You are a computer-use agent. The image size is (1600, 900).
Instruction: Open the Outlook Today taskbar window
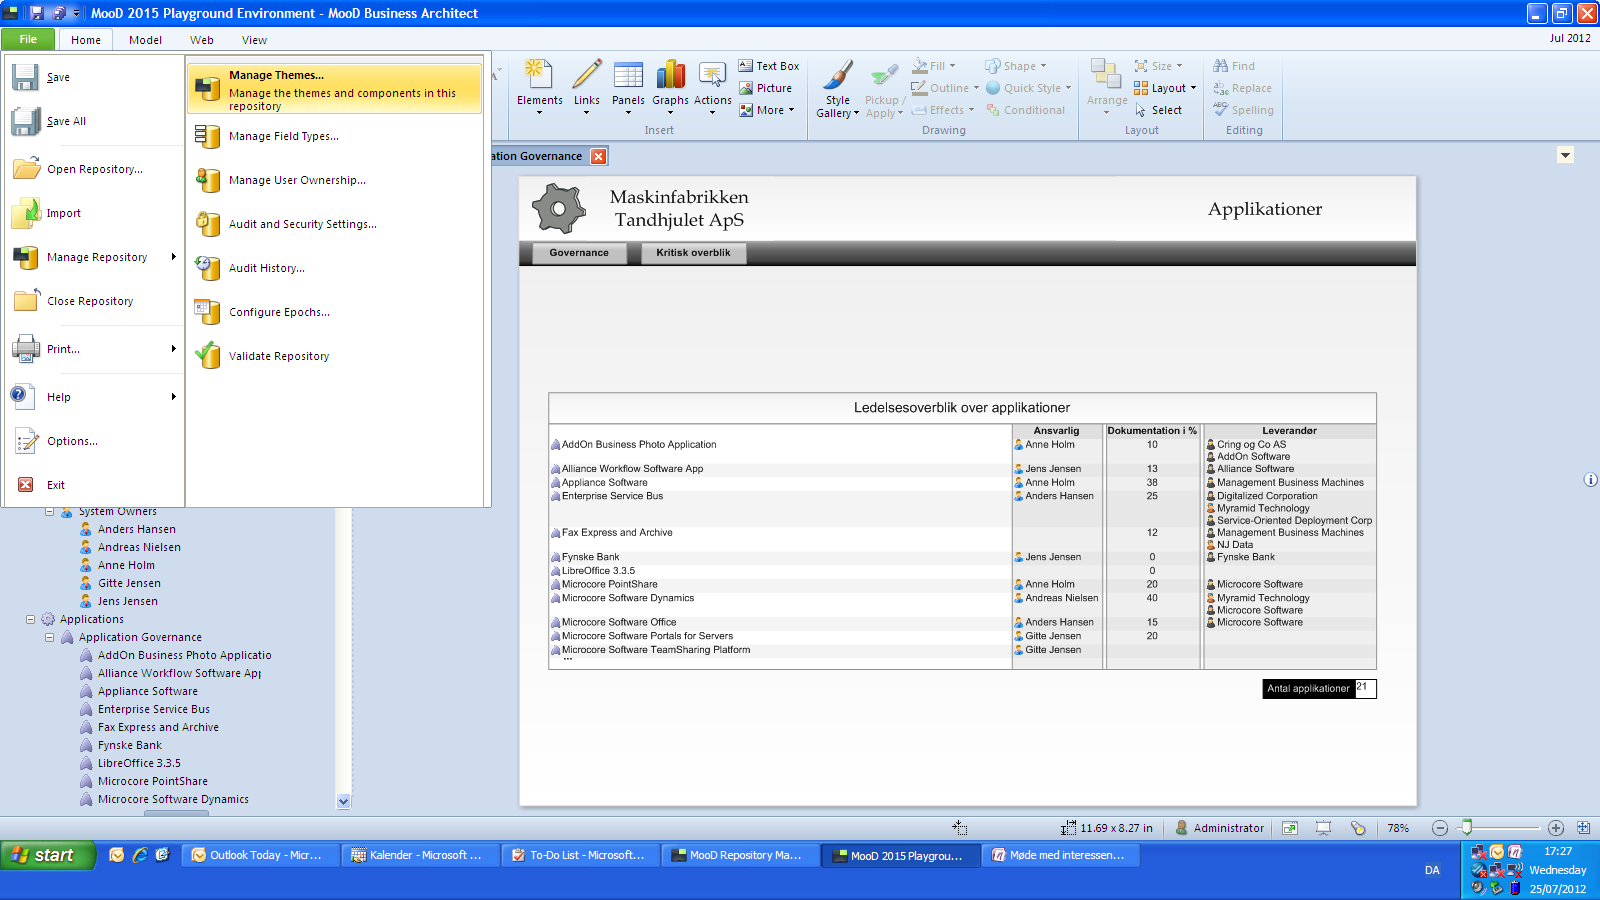tap(258, 855)
